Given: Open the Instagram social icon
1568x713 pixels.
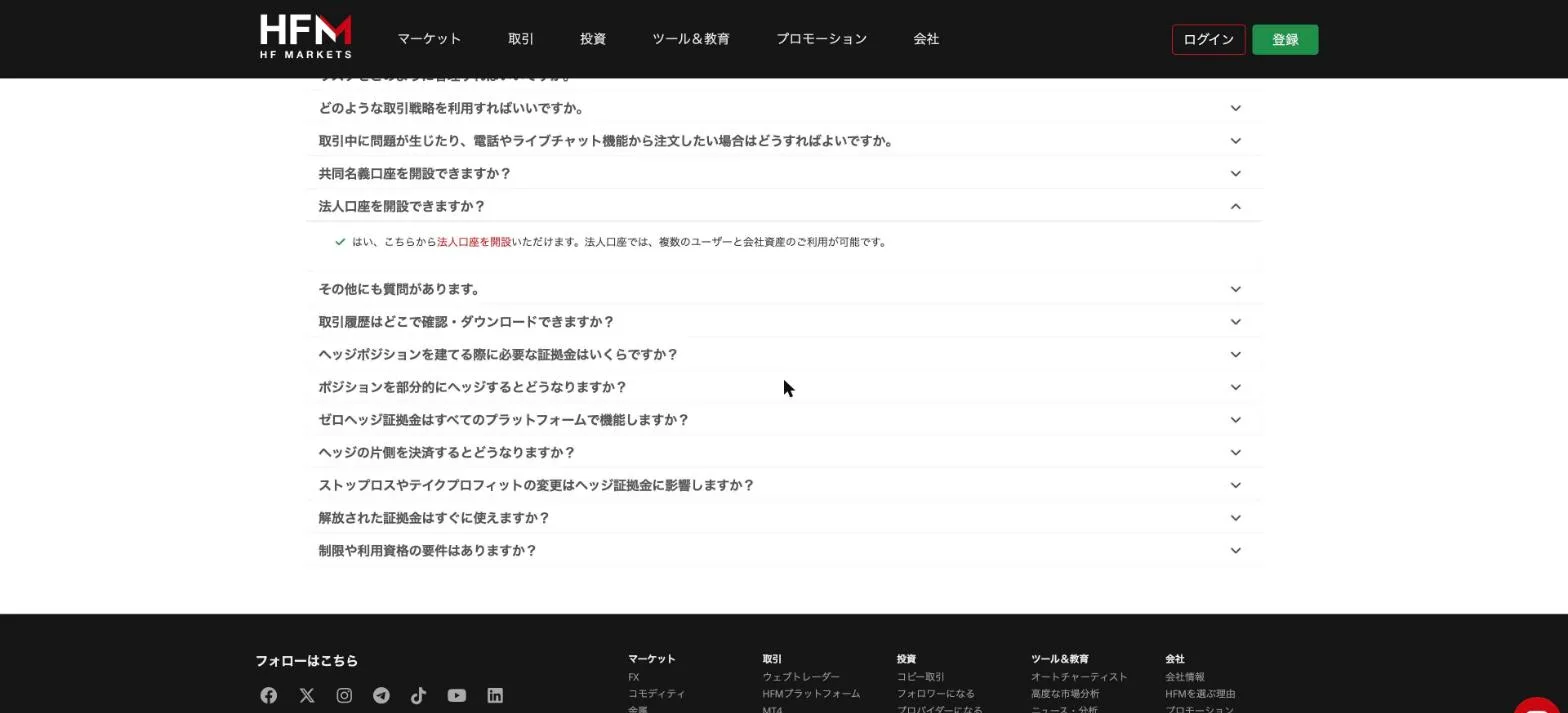Looking at the screenshot, I should pos(344,696).
